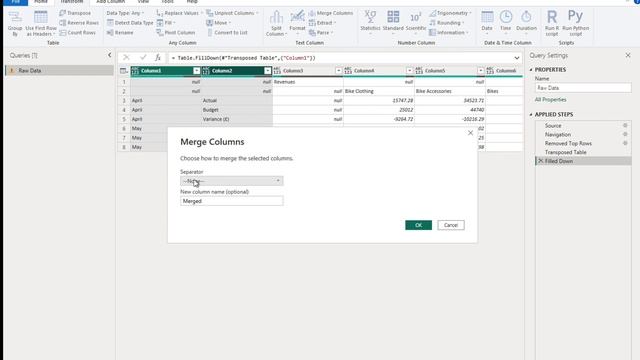
Task: Click Merge Columns in the ribbon
Action: [x=331, y=13]
